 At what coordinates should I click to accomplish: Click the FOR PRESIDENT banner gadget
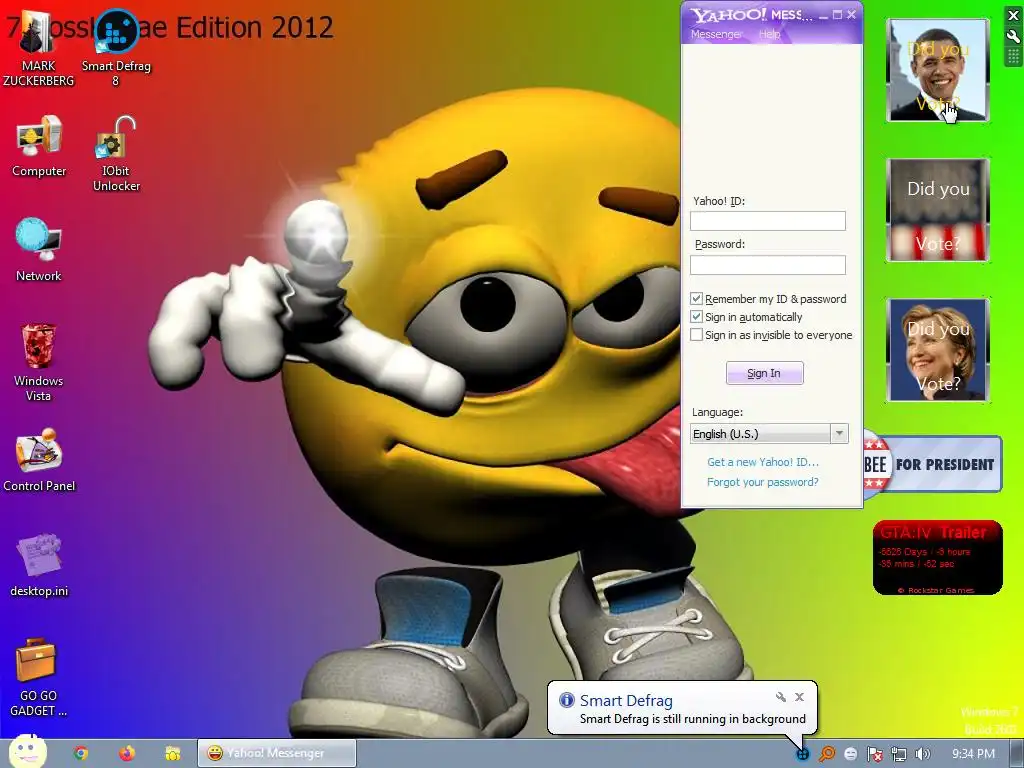(x=933, y=464)
